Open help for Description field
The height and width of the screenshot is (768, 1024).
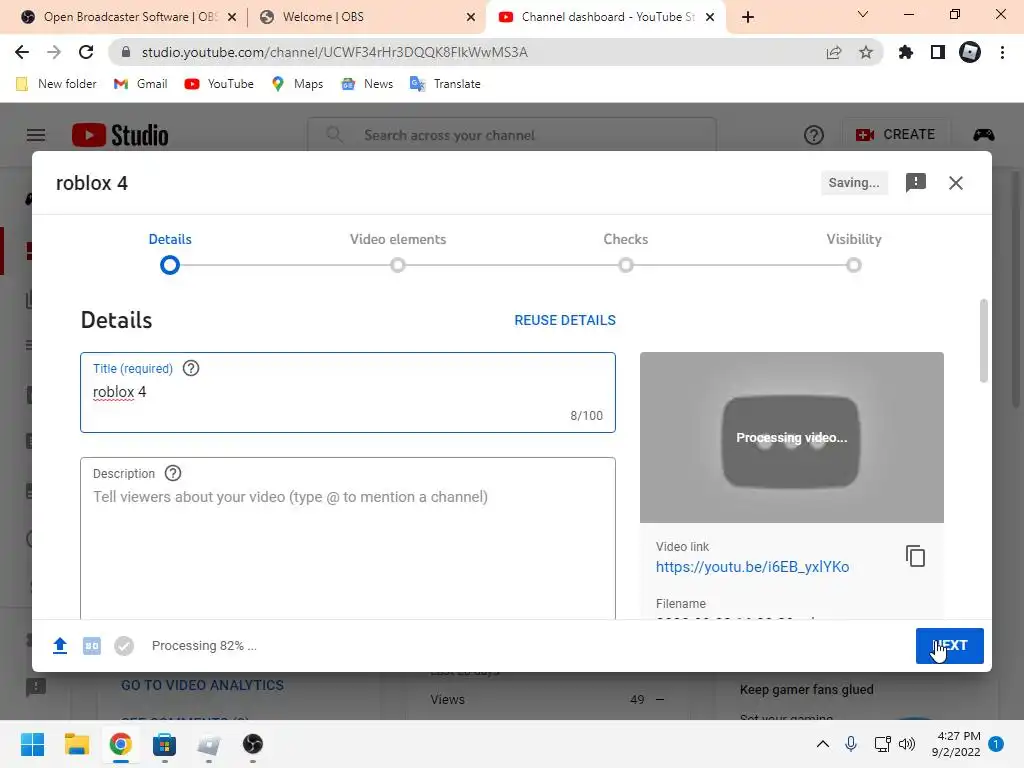pyautogui.click(x=173, y=473)
